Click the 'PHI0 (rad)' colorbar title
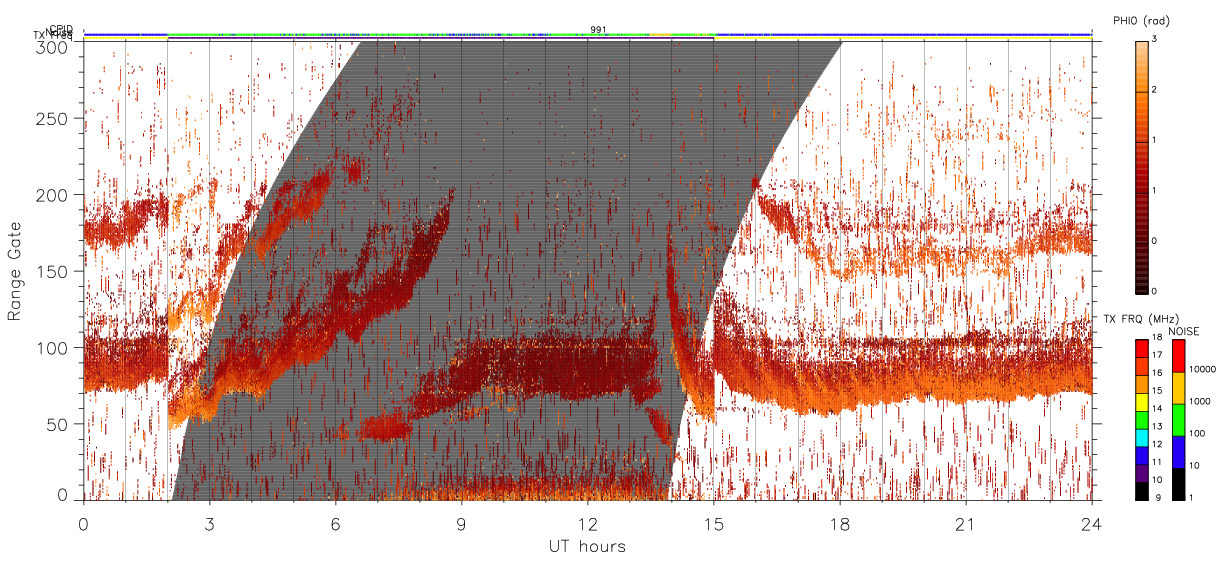The image size is (1228, 567). [1141, 21]
